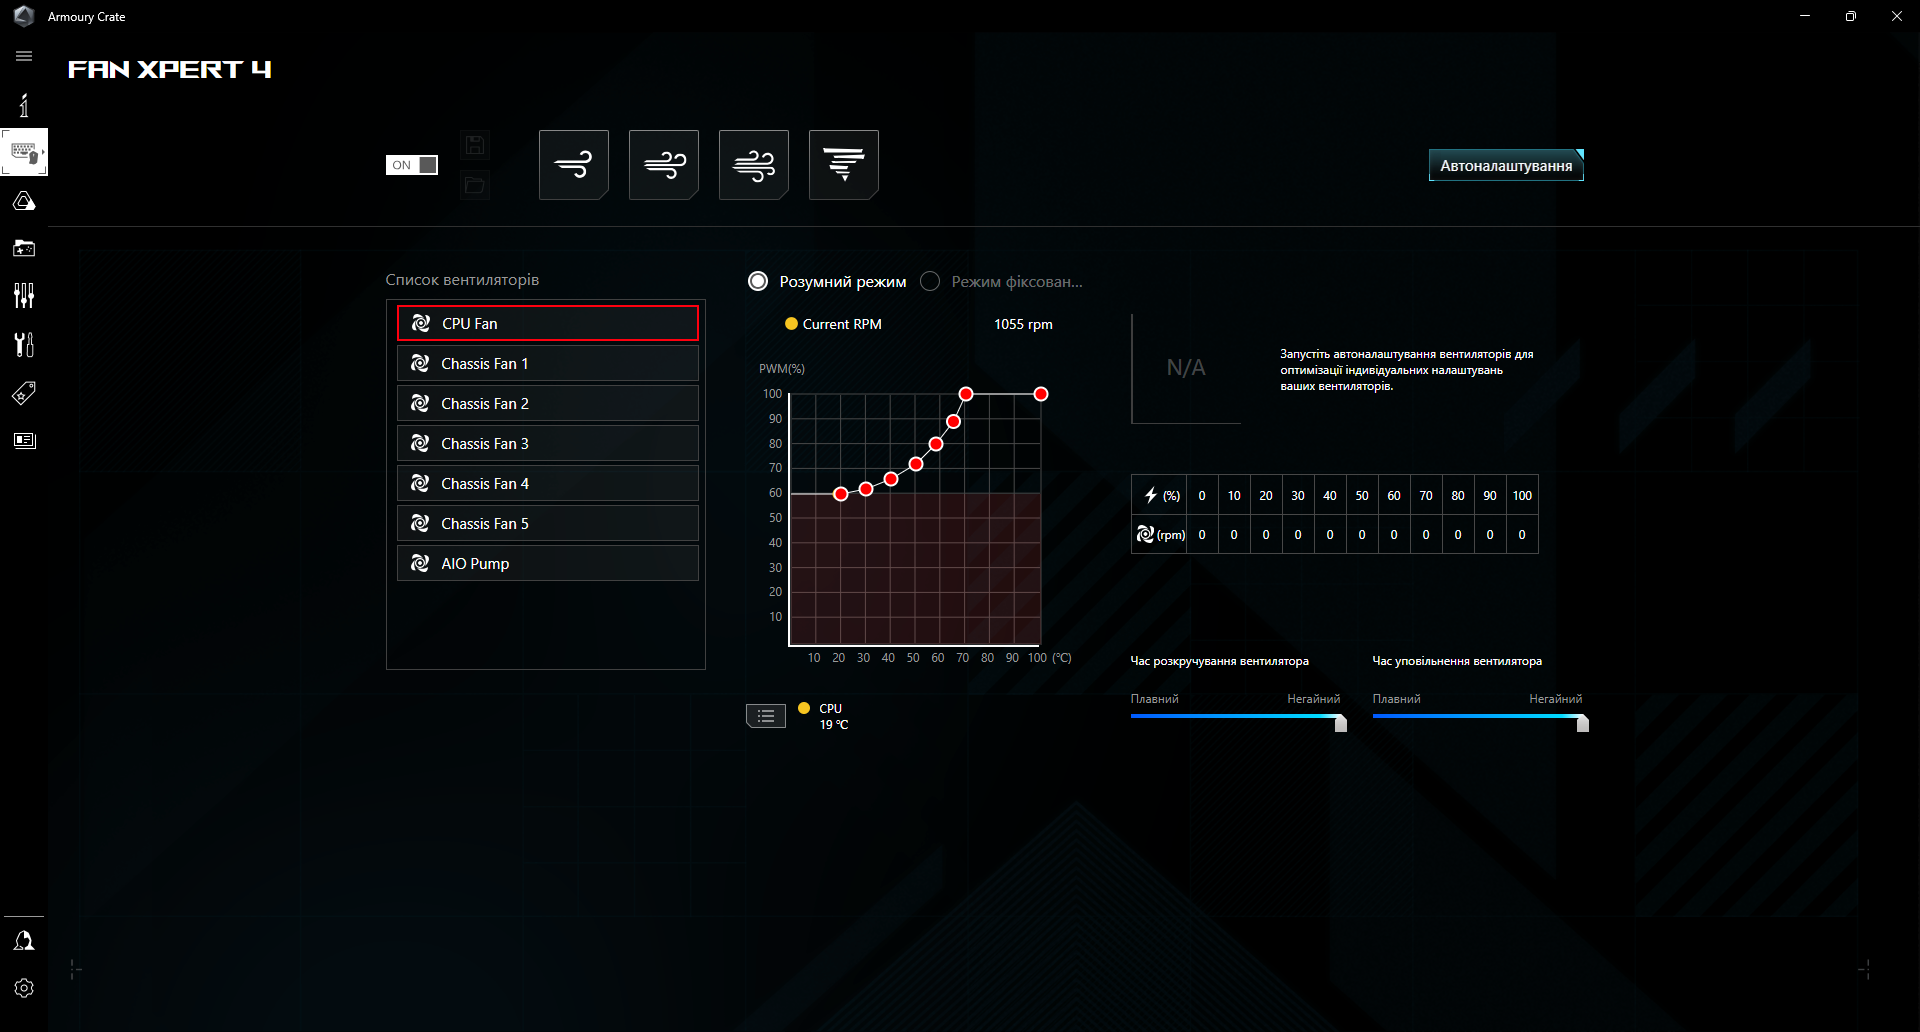Select Chassis Fan 3 in the list
This screenshot has width=1920, height=1032.
(548, 443)
